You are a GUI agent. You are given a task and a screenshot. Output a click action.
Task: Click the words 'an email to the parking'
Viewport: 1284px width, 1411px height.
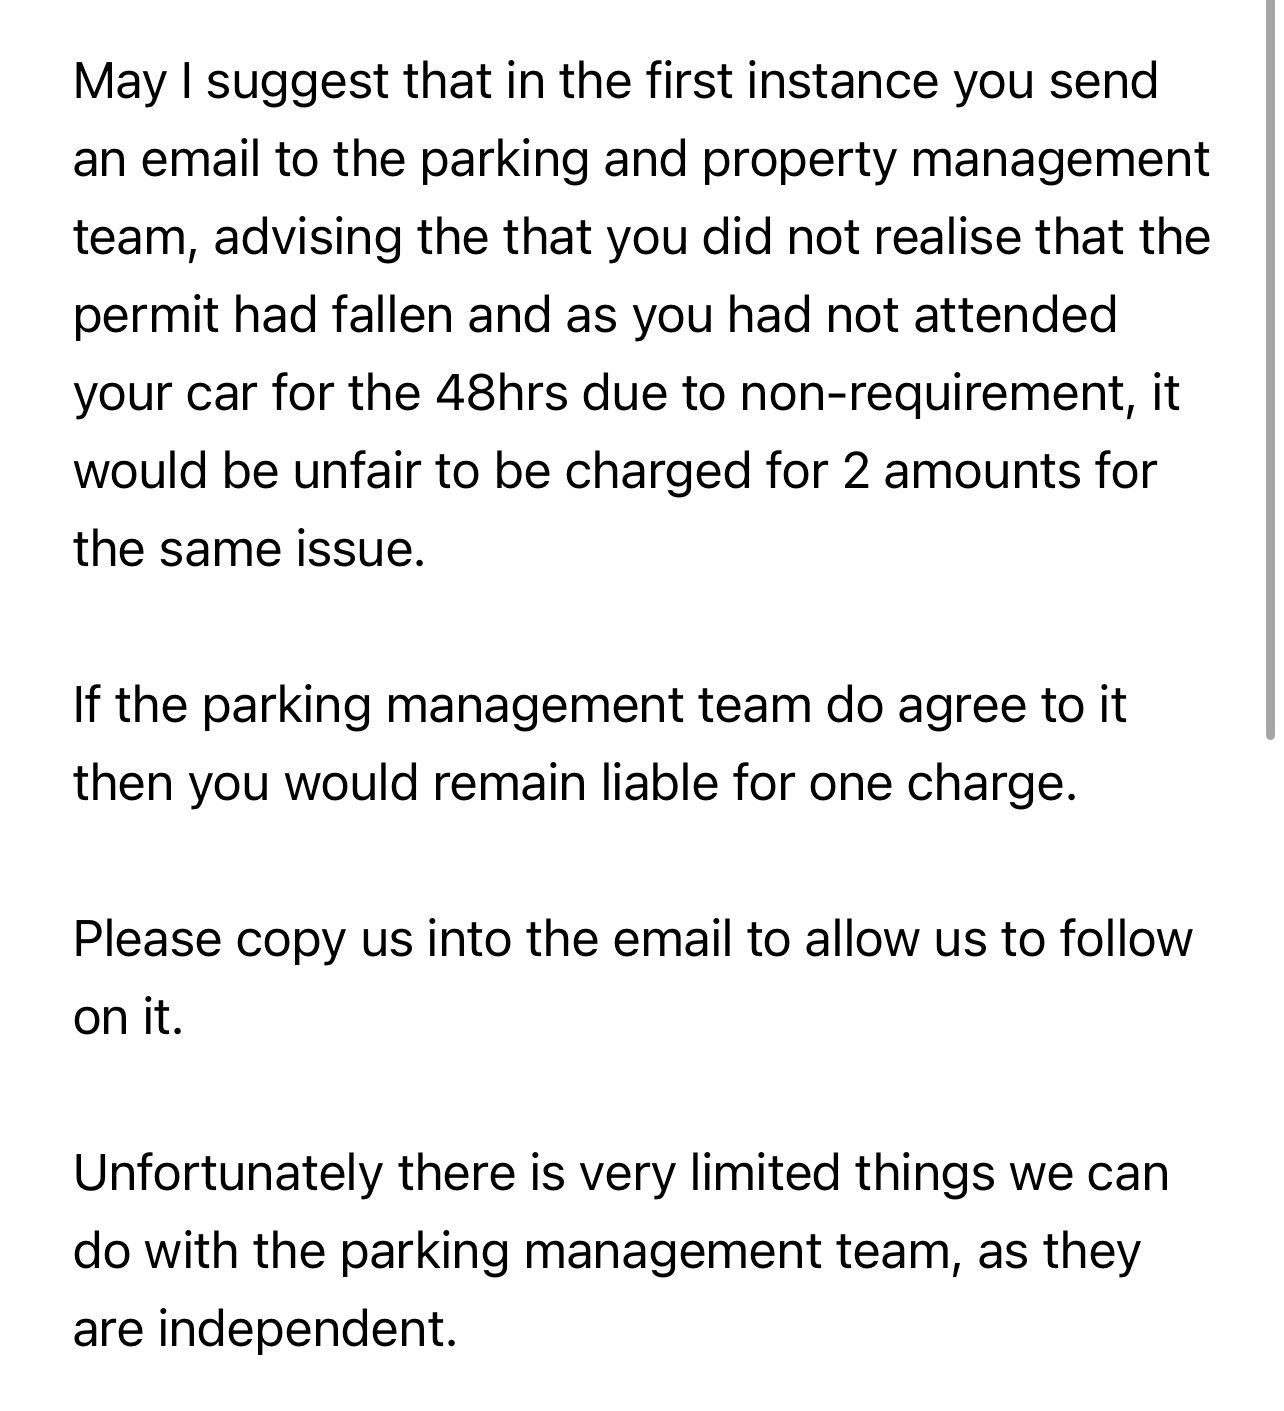[x=331, y=160]
